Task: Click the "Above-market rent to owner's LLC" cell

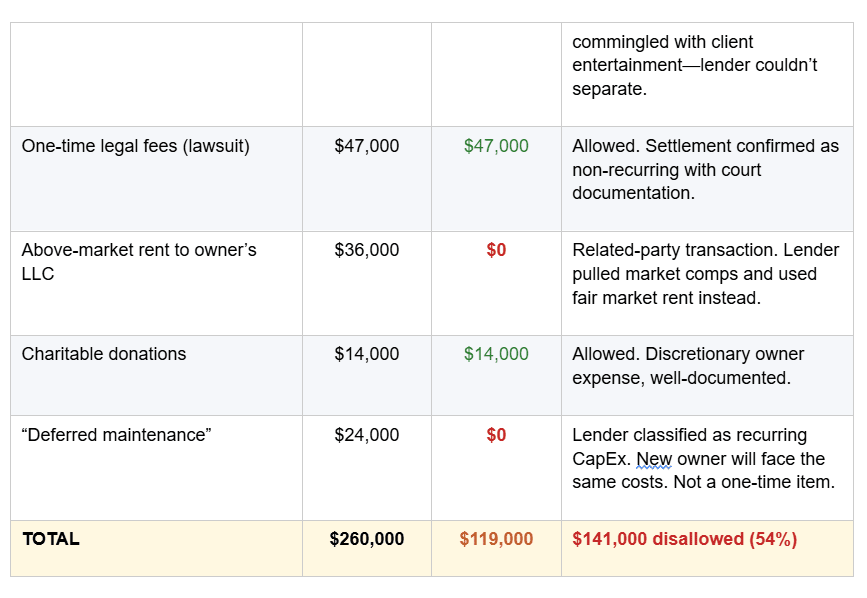Action: [139, 262]
